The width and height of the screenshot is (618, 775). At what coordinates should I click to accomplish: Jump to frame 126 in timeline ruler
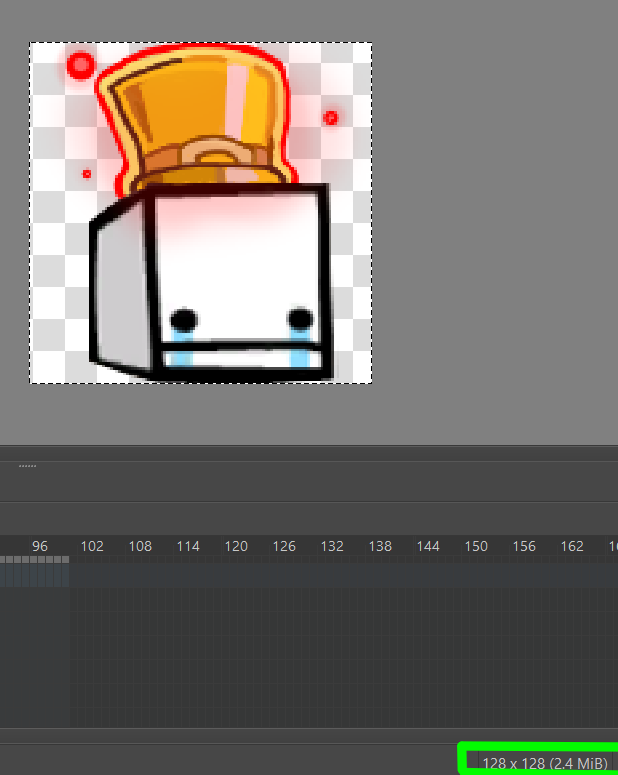coord(284,546)
